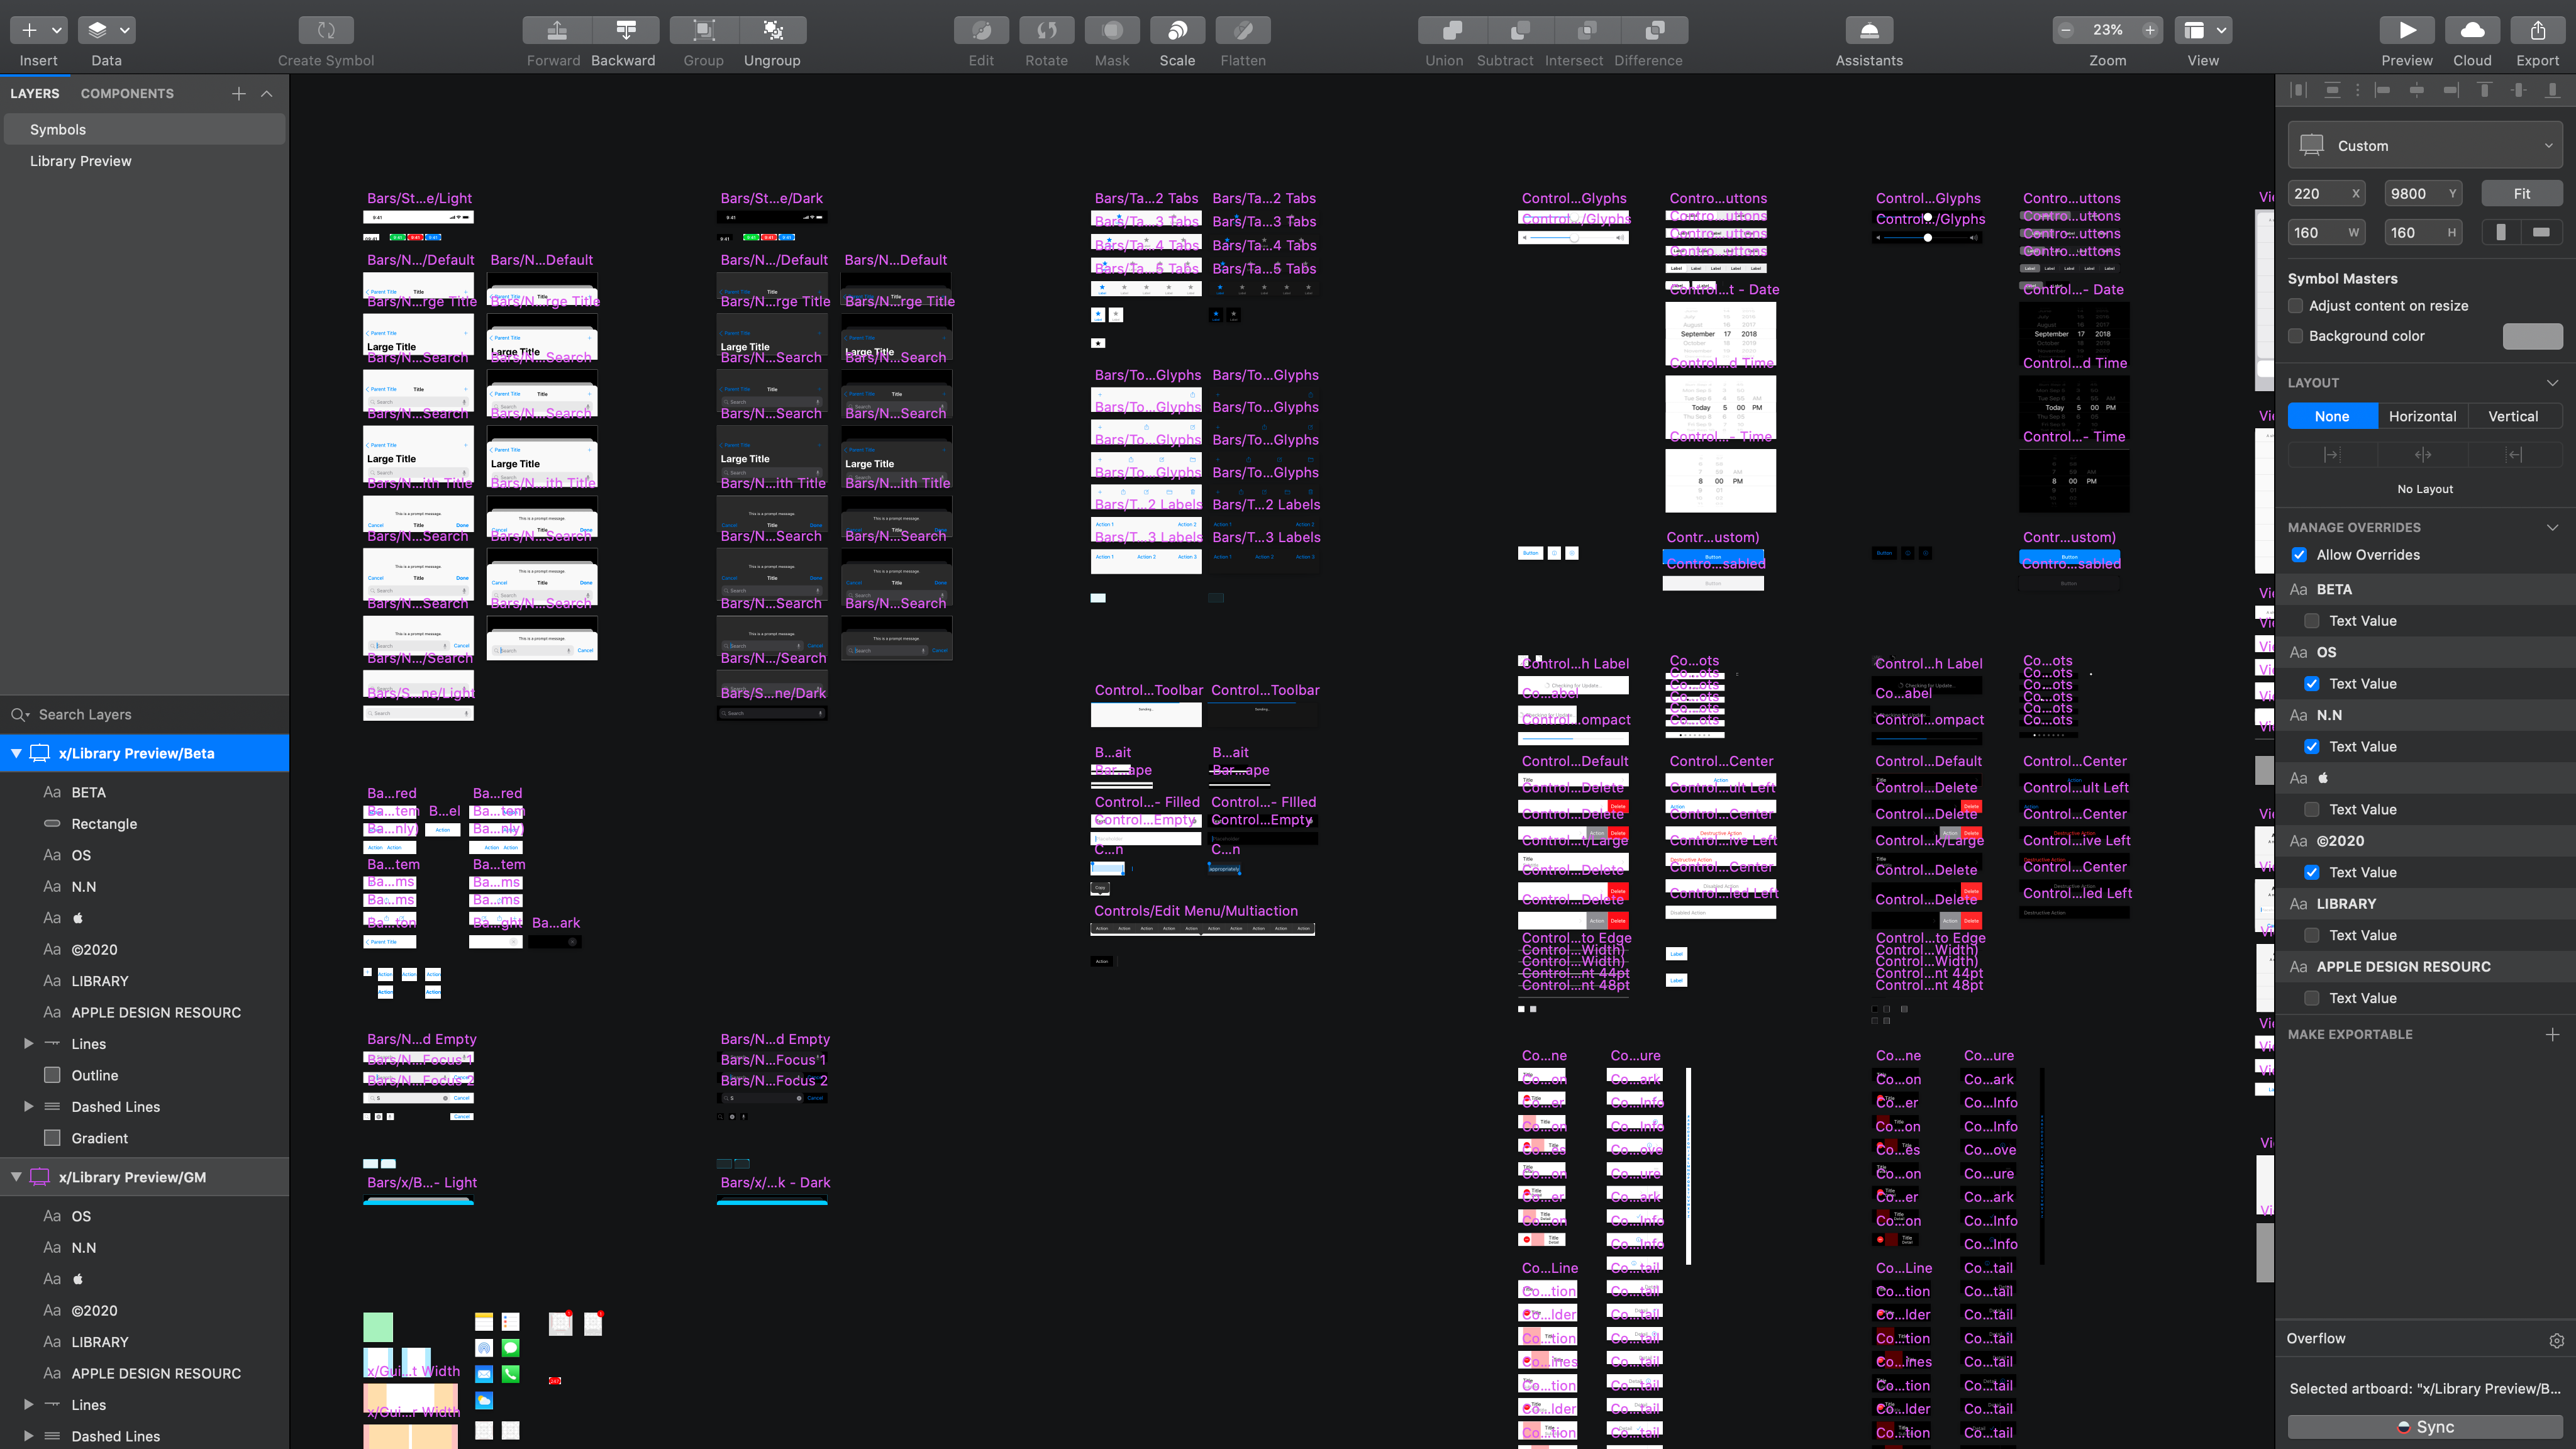This screenshot has height=1449, width=2576.
Task: Check Text Value under BETA override
Action: point(2312,621)
